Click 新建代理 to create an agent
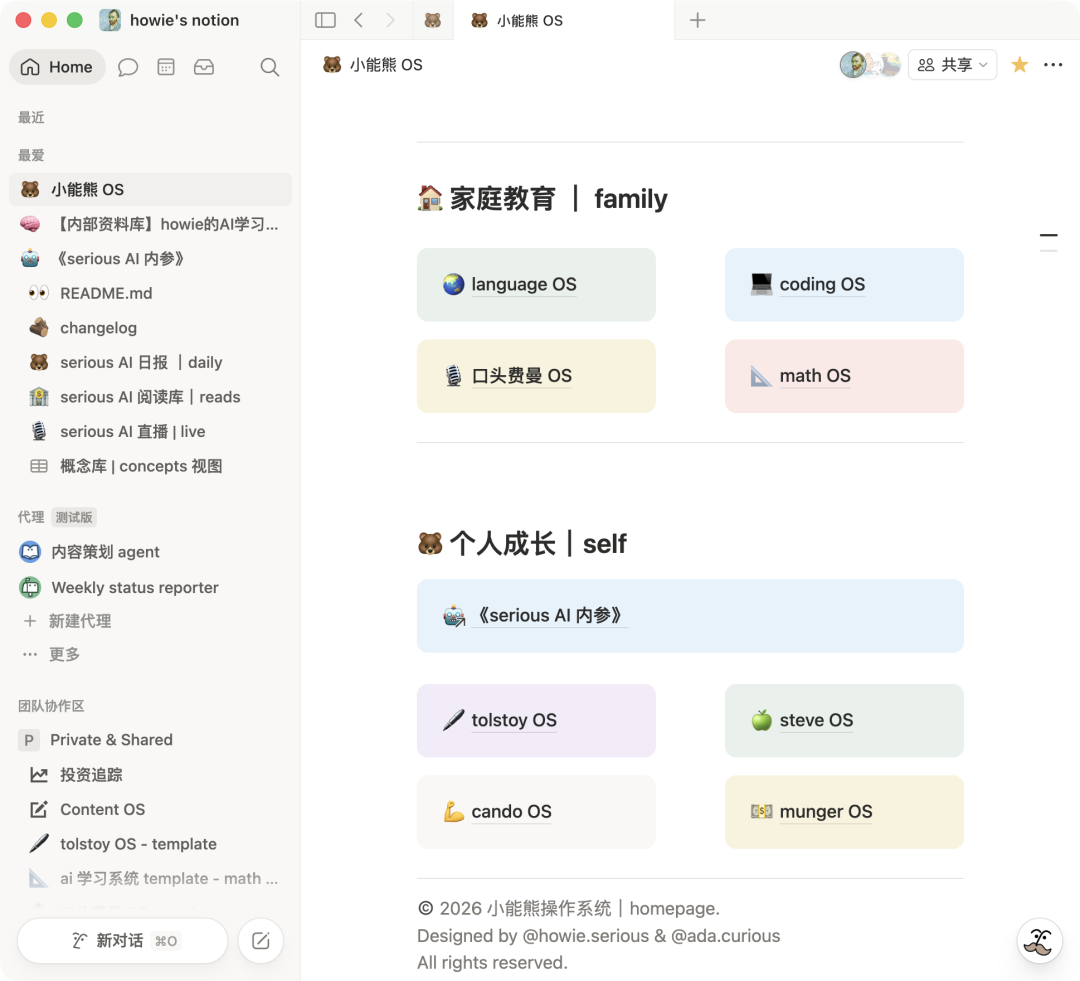Viewport: 1080px width, 981px height. click(x=150, y=621)
